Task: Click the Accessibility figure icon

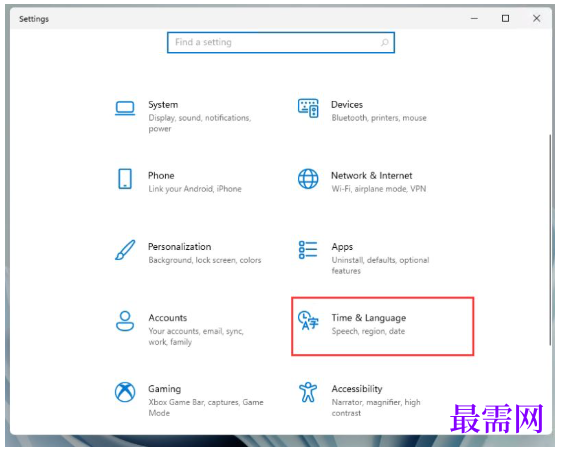Action: coord(308,392)
